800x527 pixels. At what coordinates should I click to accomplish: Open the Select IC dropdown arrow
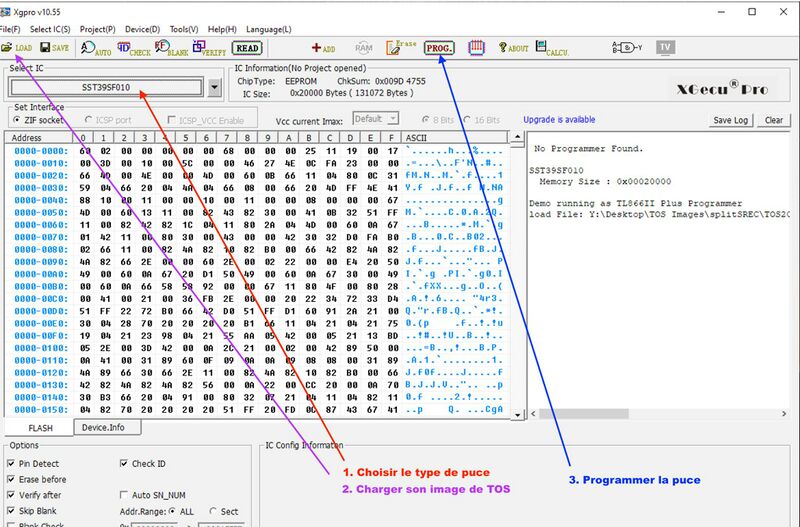[215, 88]
